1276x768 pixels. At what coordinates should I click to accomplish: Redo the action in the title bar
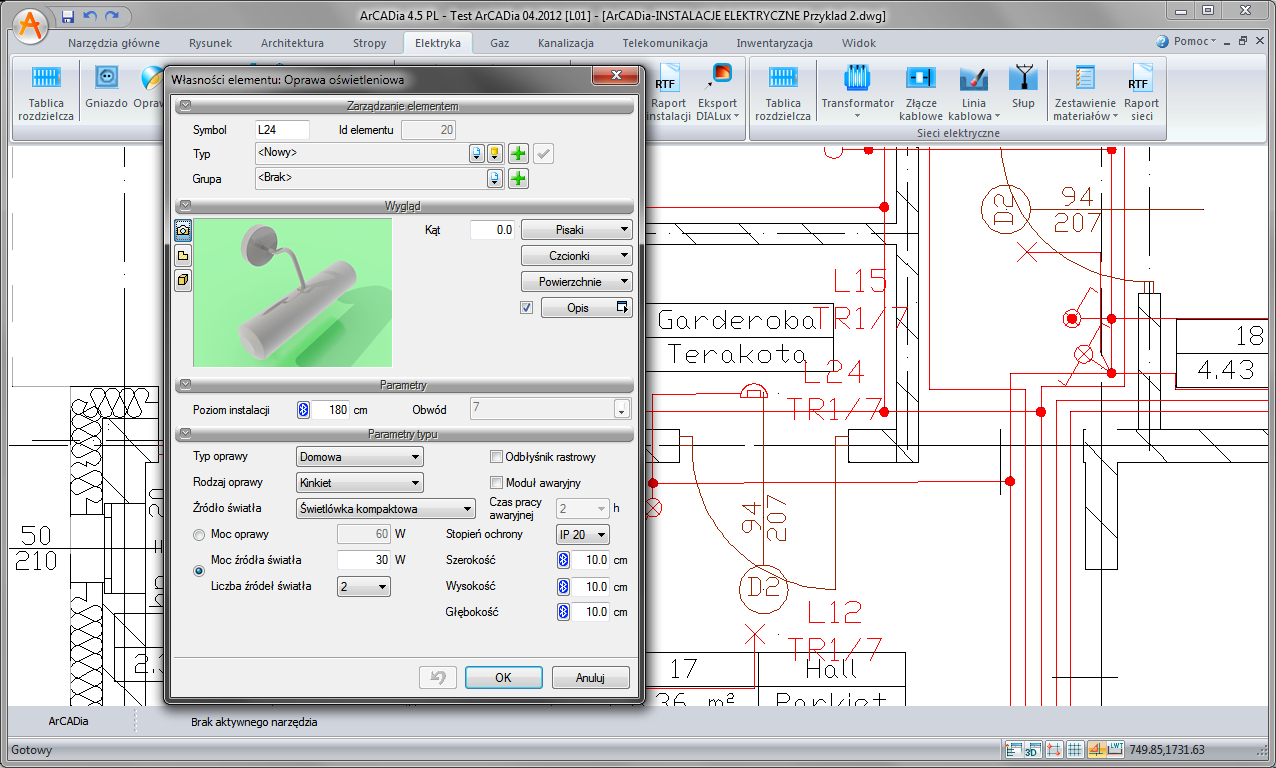click(x=111, y=16)
